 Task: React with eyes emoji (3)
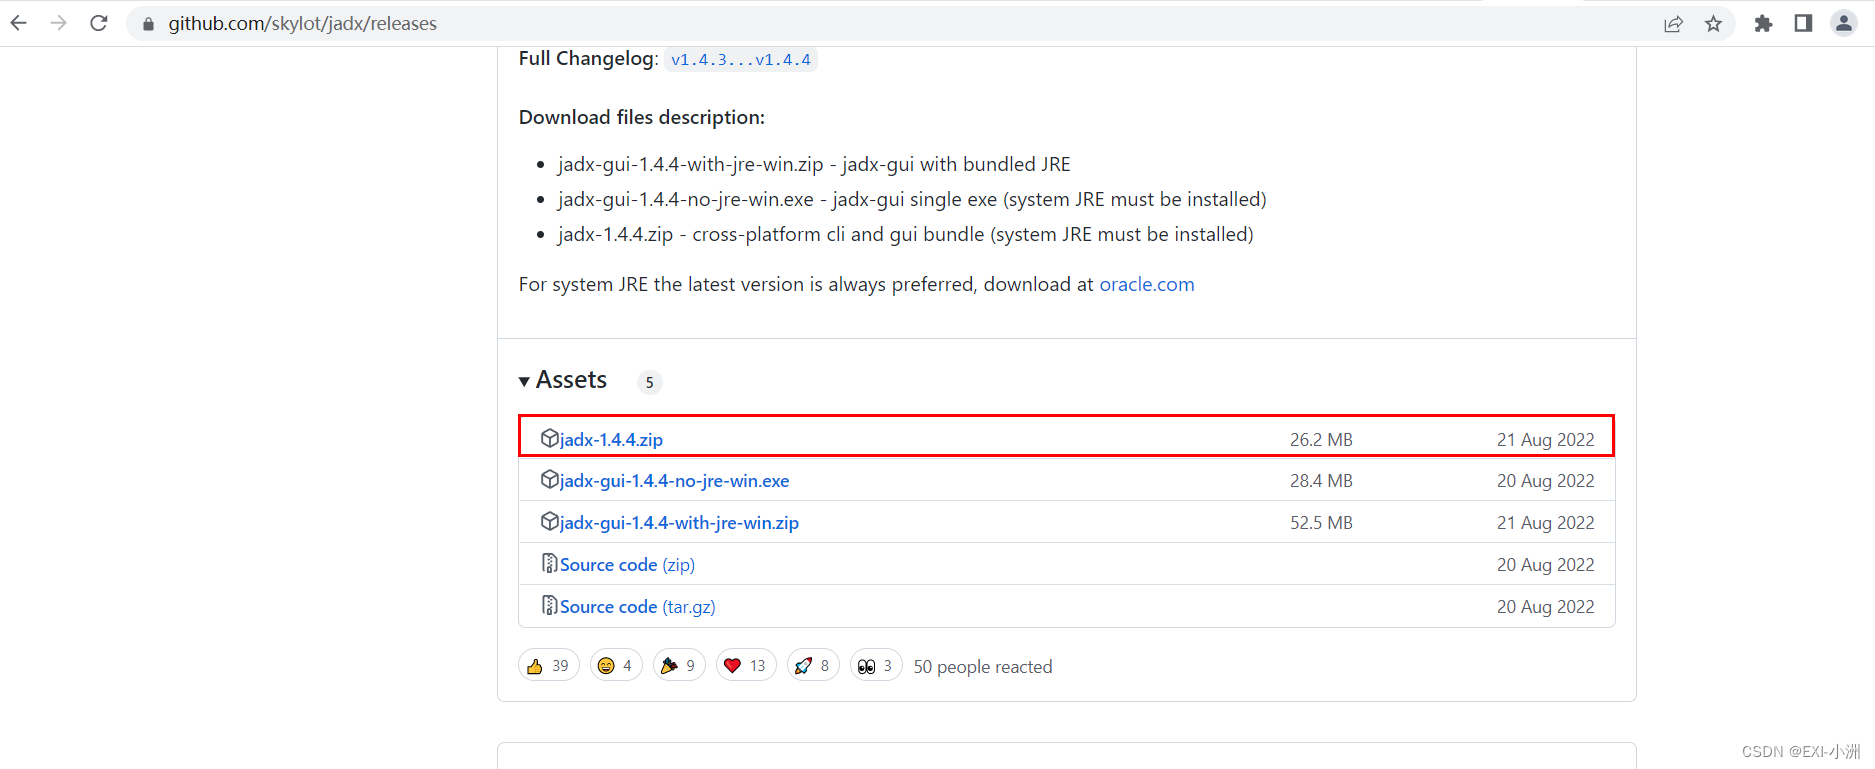coord(876,665)
